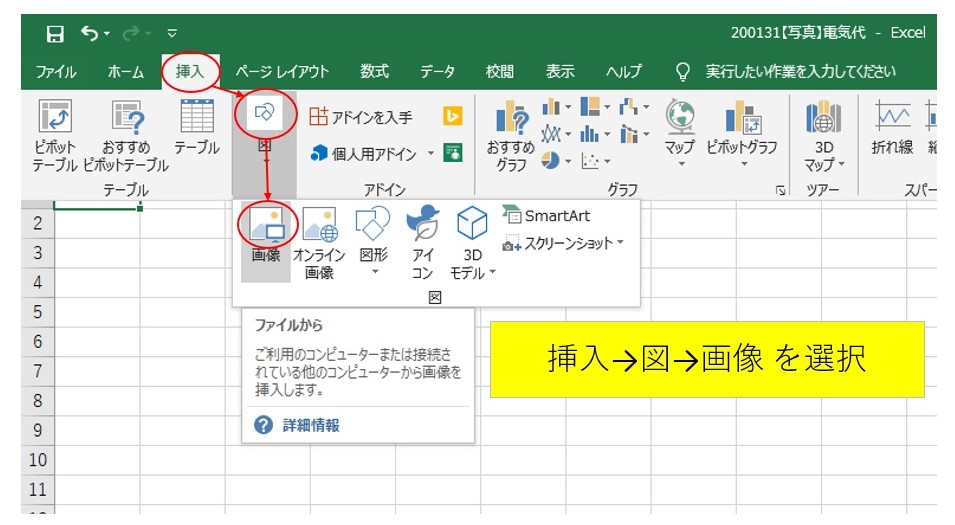Insert a ピボットテーブル
This screenshot has height=525, width=955.
(x=55, y=136)
